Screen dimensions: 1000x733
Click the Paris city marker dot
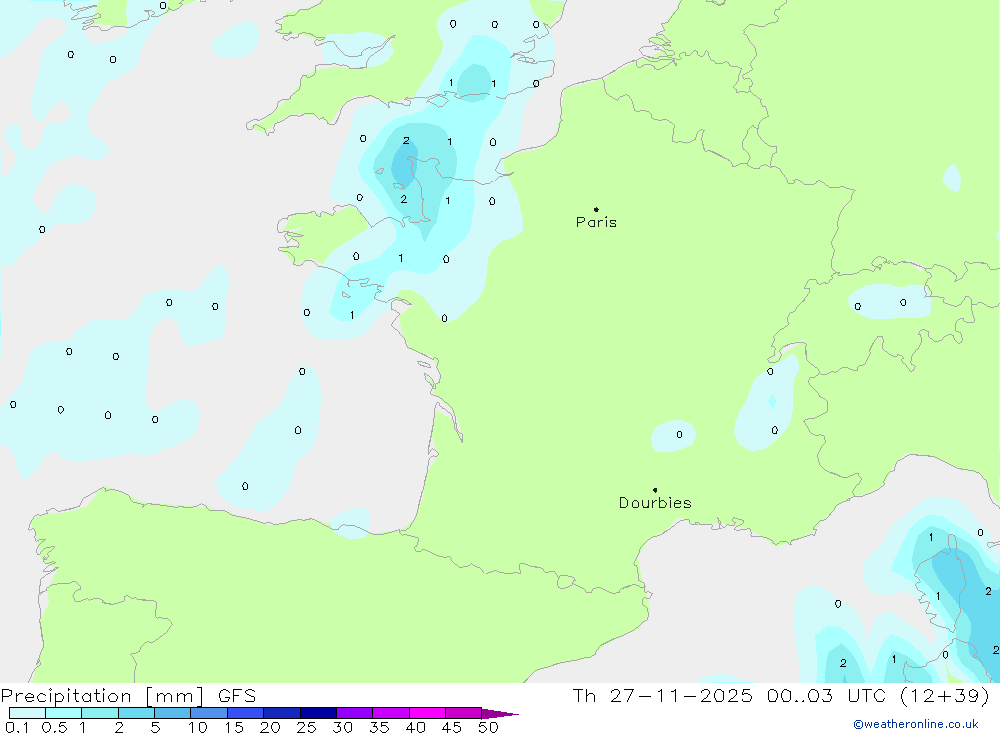click(596, 209)
